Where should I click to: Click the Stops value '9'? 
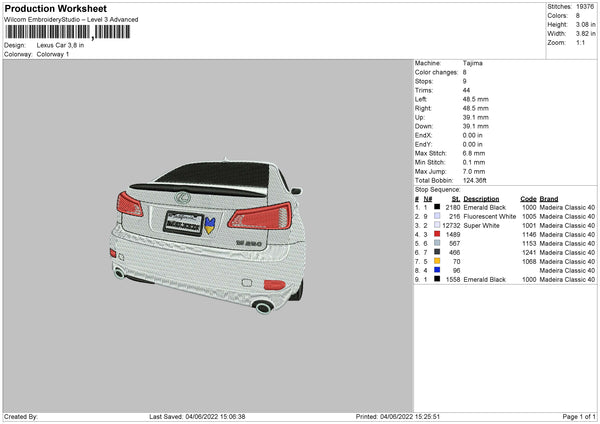tap(465, 81)
